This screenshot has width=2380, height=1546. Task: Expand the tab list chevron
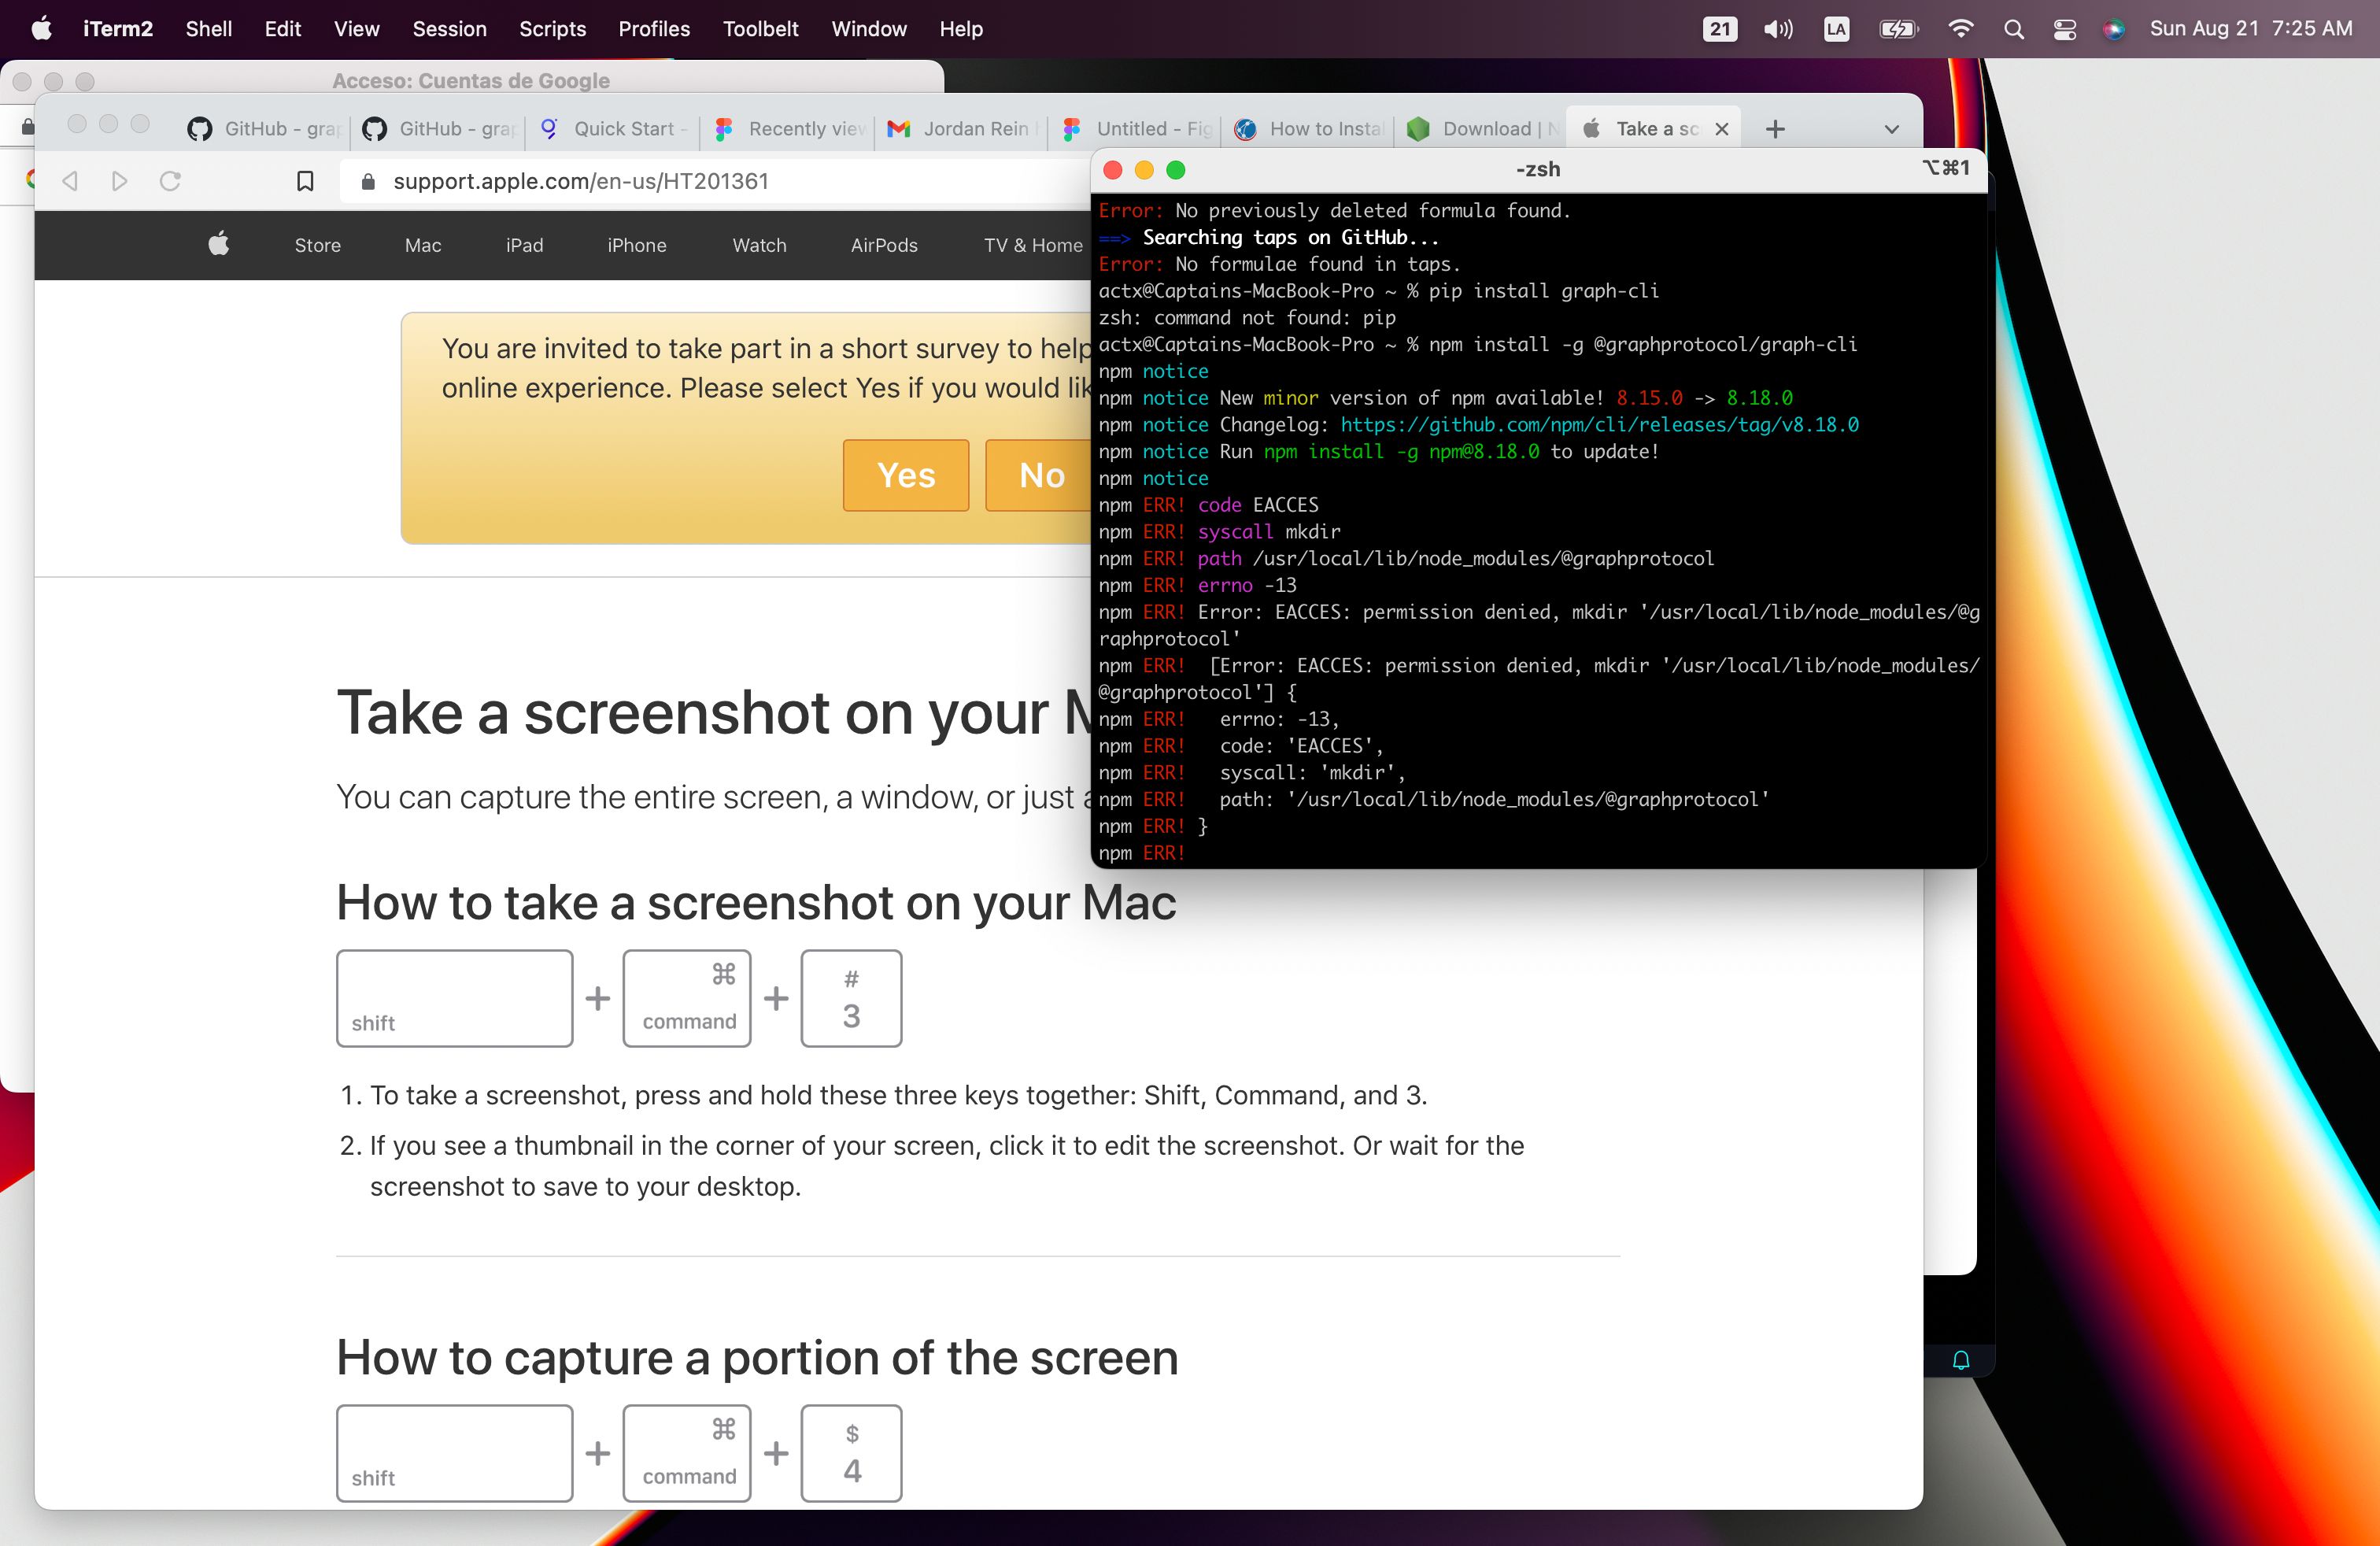[x=1891, y=129]
